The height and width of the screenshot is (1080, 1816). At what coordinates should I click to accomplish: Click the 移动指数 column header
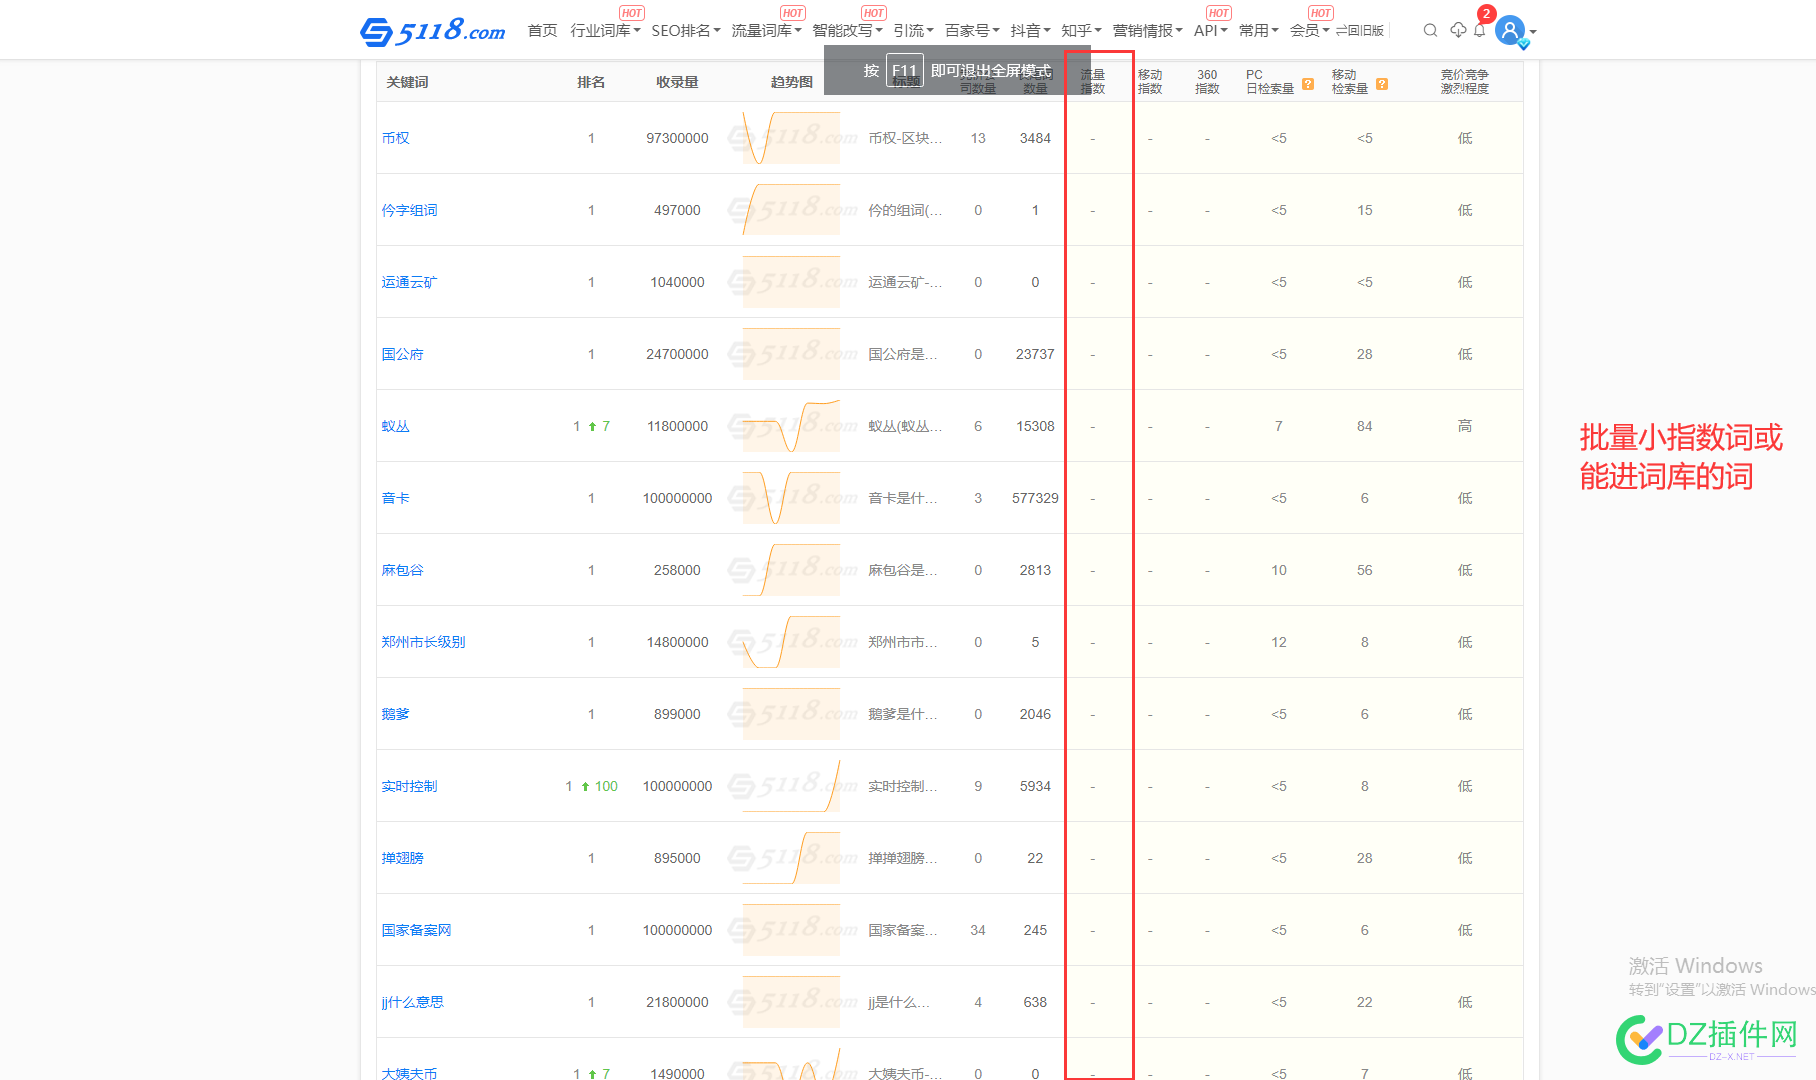click(x=1150, y=82)
